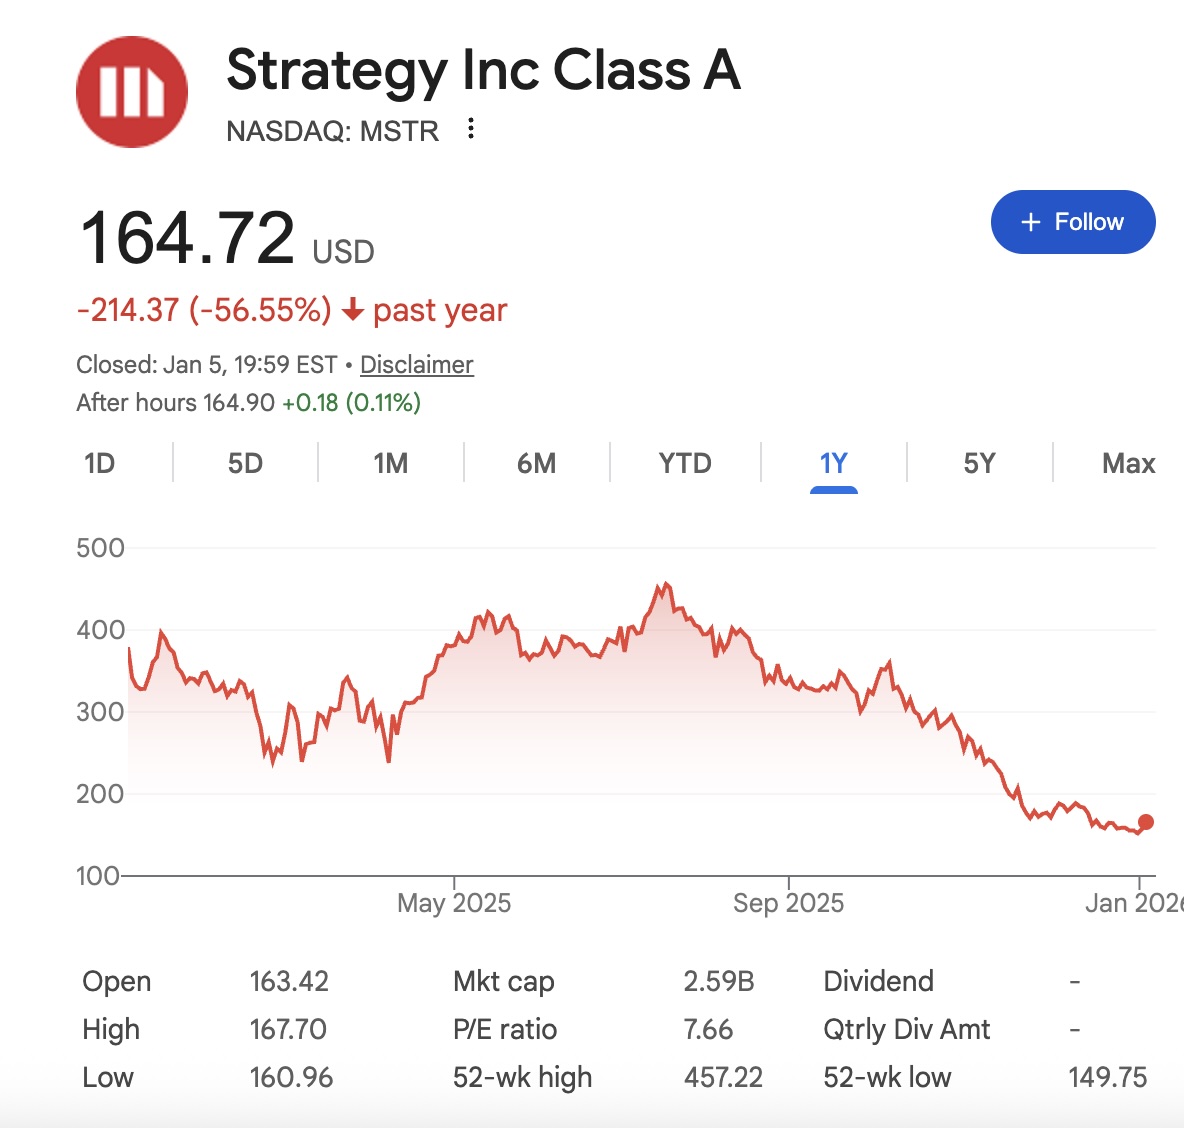Open the three-dot overflow menu beside MSTR
The image size is (1184, 1128).
tap(470, 130)
